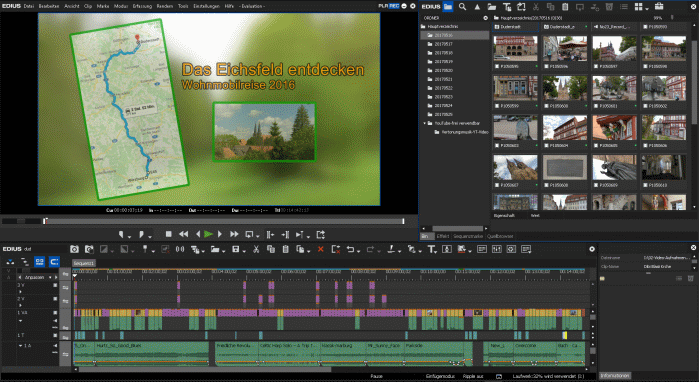Step forward one frame in player
The image size is (699, 382).
click(220, 234)
